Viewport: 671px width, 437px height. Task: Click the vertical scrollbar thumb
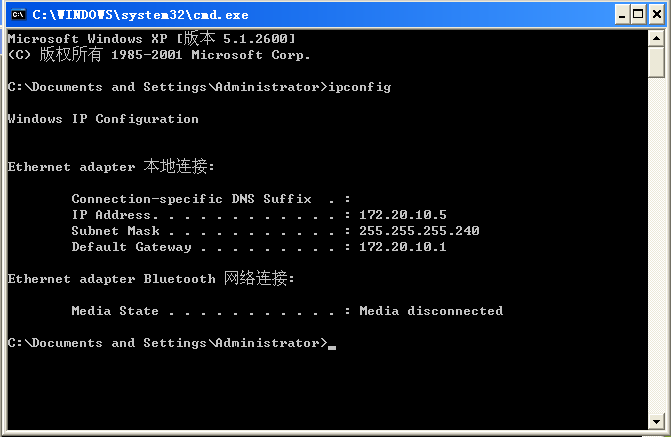pyautogui.click(x=656, y=62)
